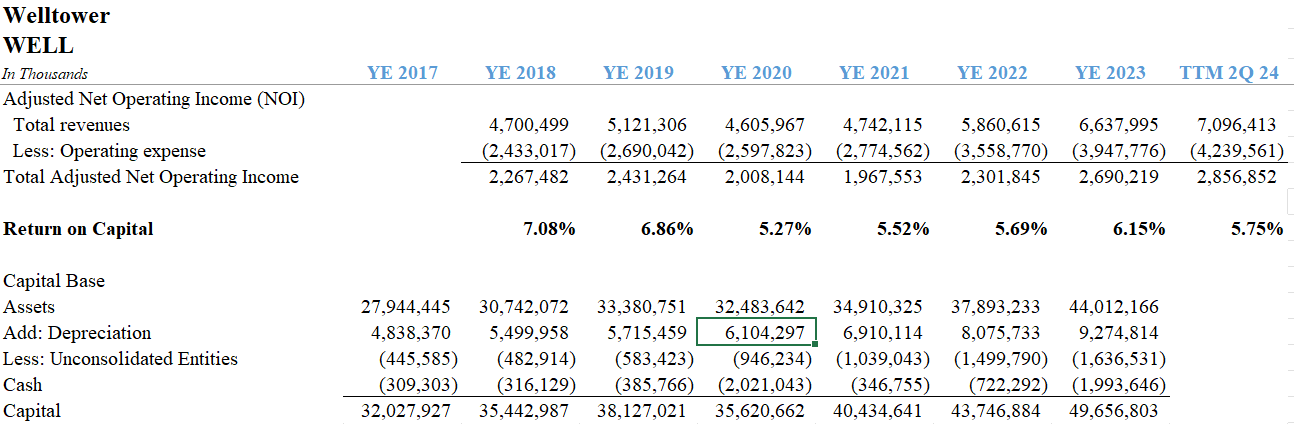The width and height of the screenshot is (1294, 424).
Task: Select depreciation value 9,274,814
Action: [1119, 333]
